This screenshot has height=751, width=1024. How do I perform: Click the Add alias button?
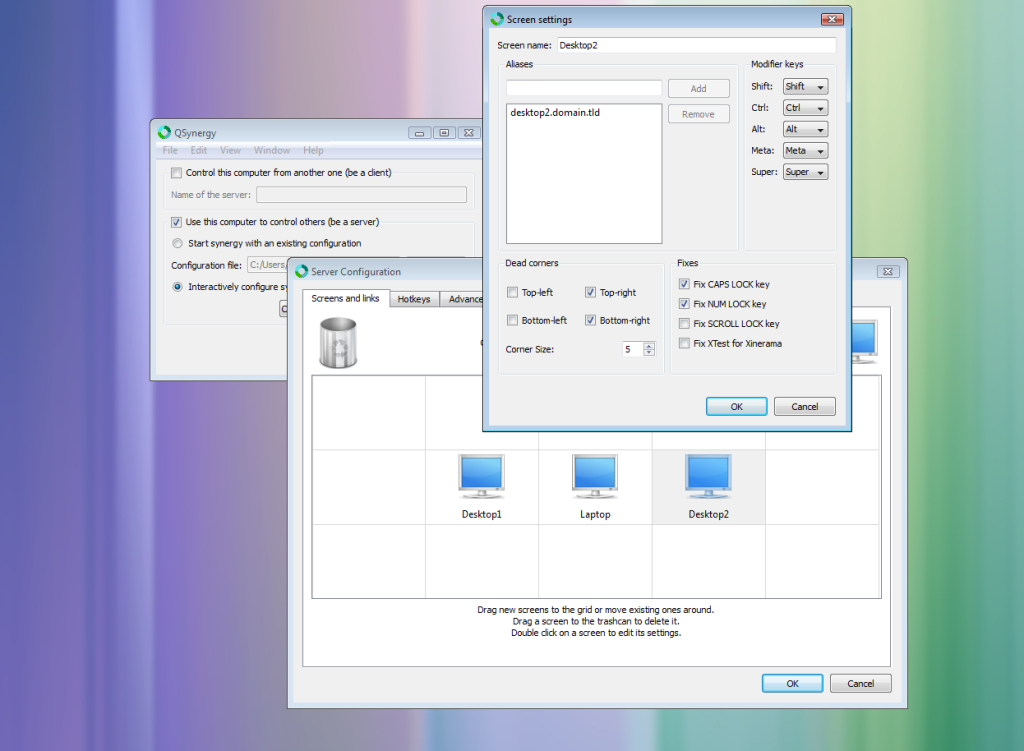698,89
